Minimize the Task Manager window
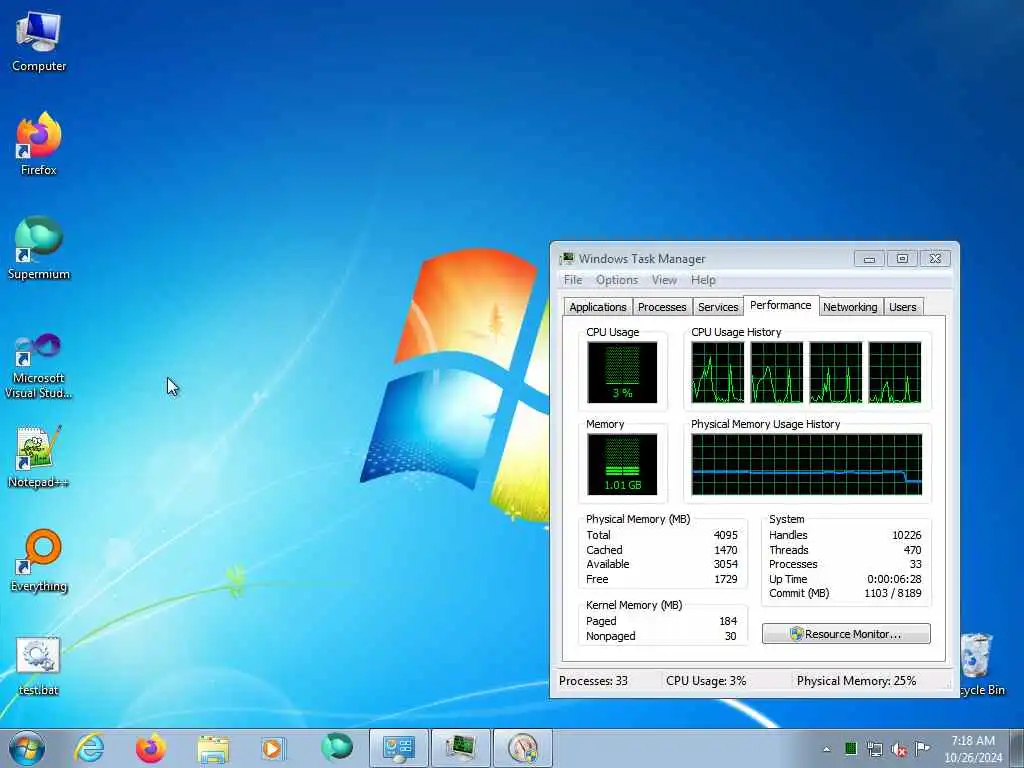This screenshot has width=1024, height=768. pos(869,259)
